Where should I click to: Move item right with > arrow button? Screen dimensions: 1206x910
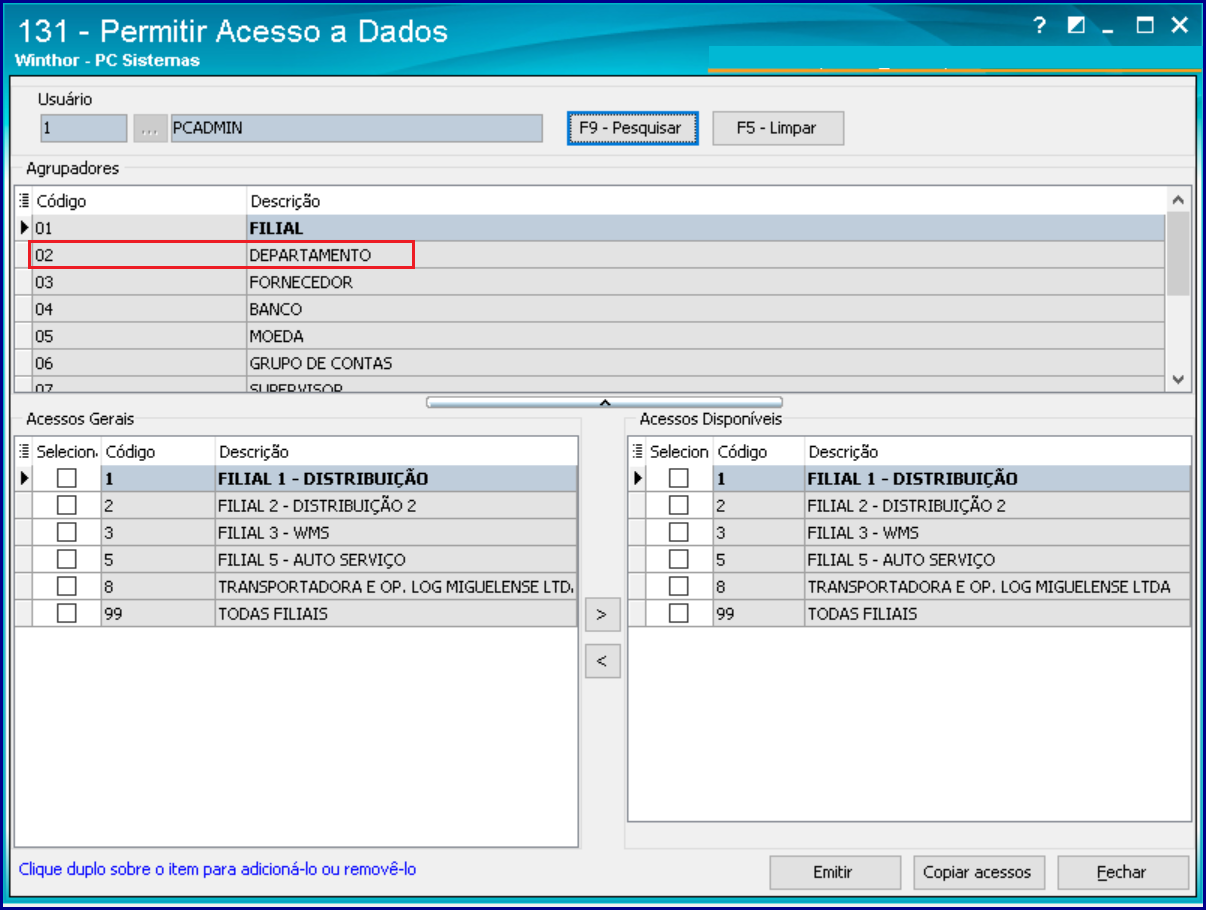[602, 615]
